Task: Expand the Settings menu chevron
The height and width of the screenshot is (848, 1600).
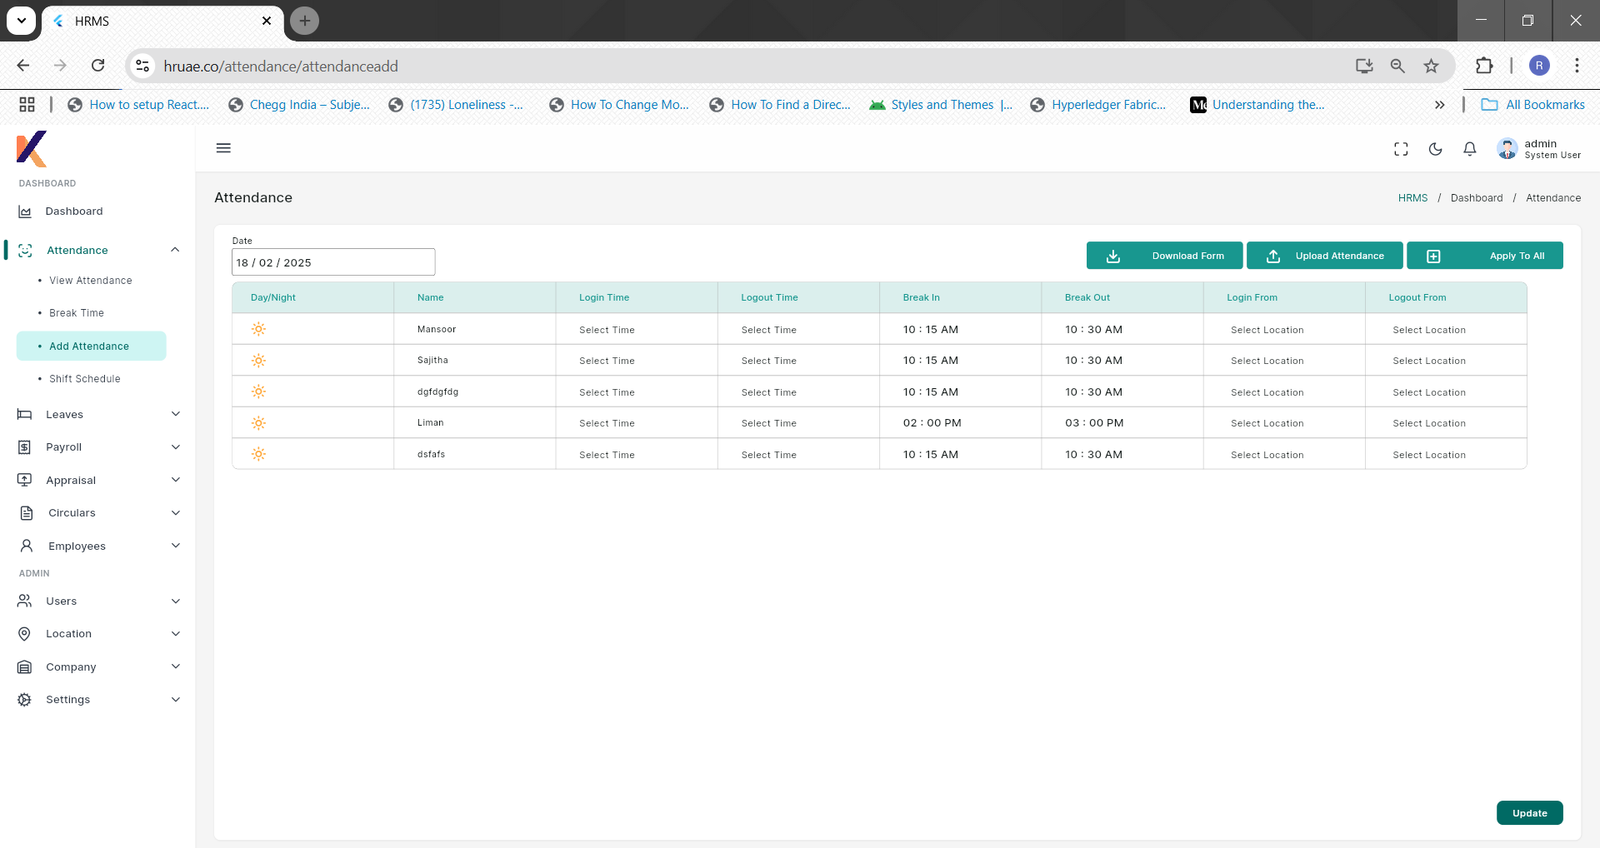Action: click(176, 700)
